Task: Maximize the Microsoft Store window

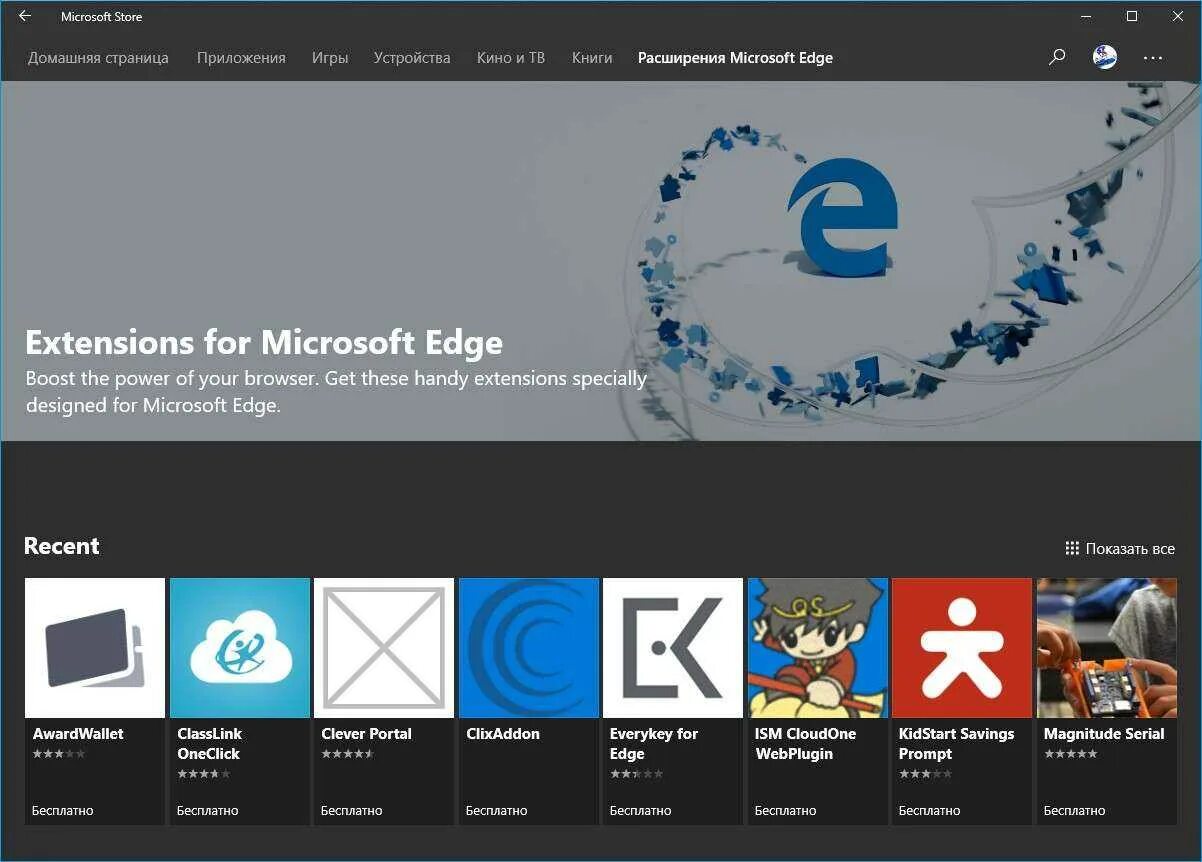Action: [1132, 16]
